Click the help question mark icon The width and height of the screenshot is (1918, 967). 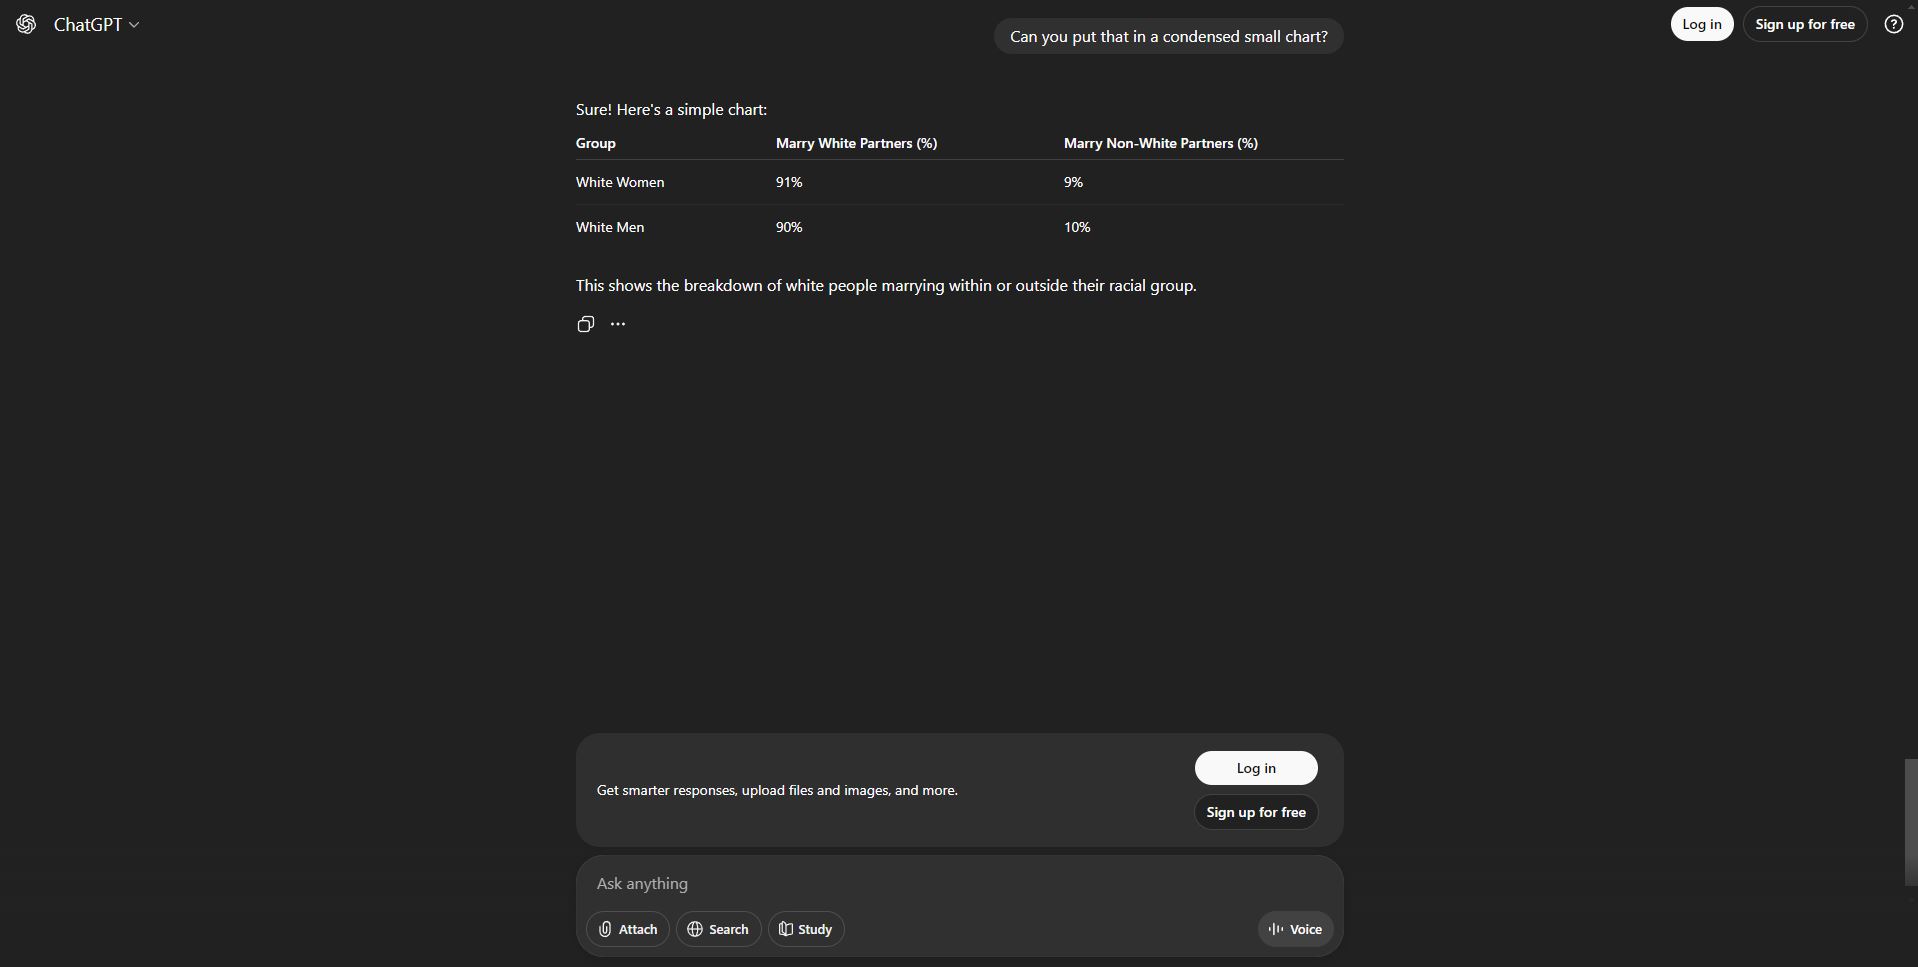pyautogui.click(x=1893, y=24)
